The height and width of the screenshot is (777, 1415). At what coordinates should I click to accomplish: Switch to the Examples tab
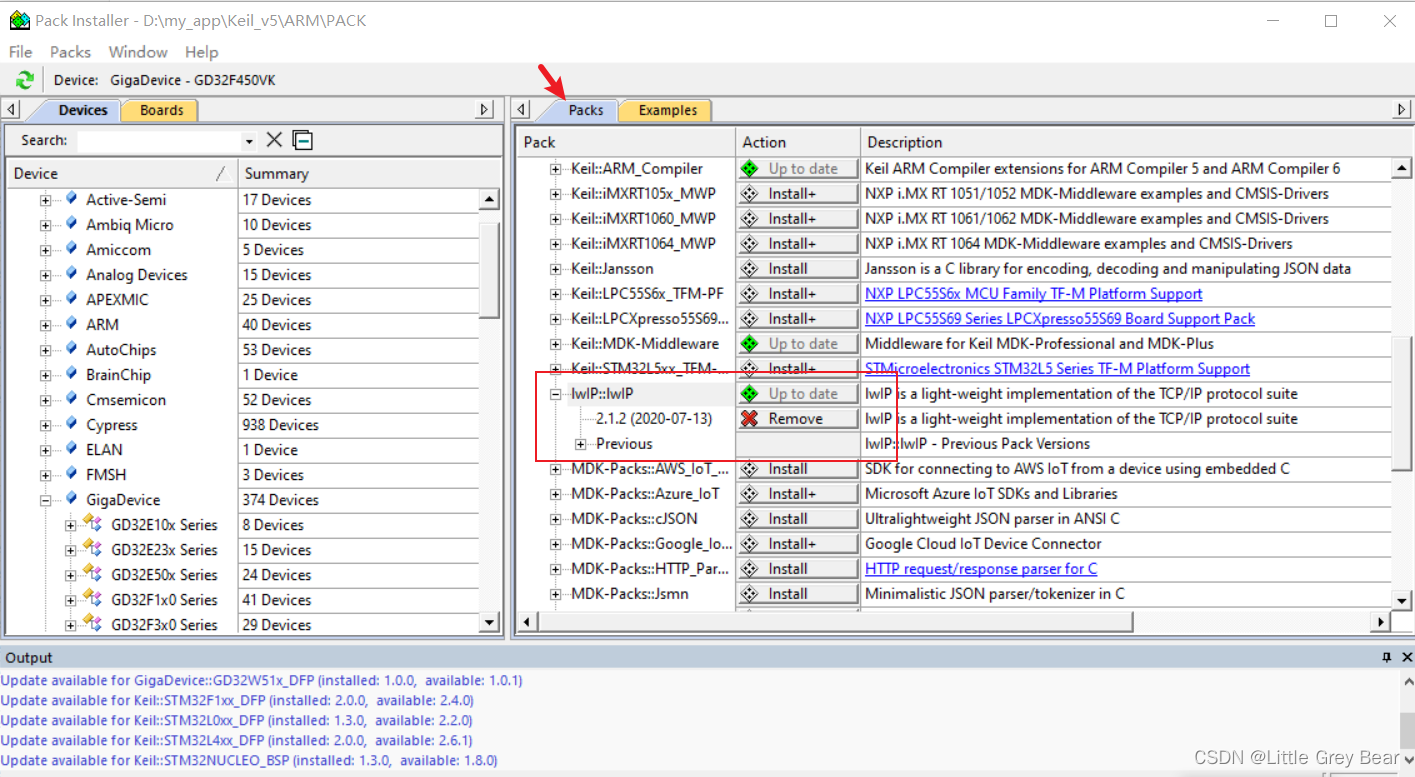click(x=667, y=110)
